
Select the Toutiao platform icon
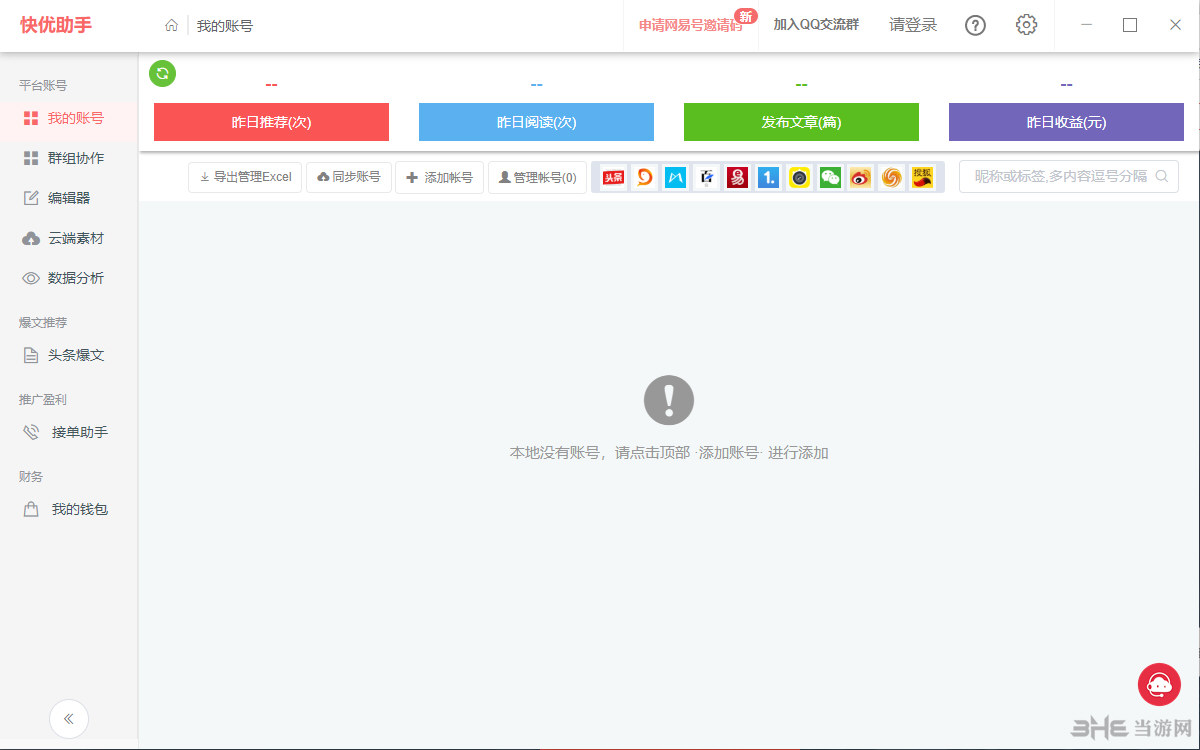pos(612,177)
